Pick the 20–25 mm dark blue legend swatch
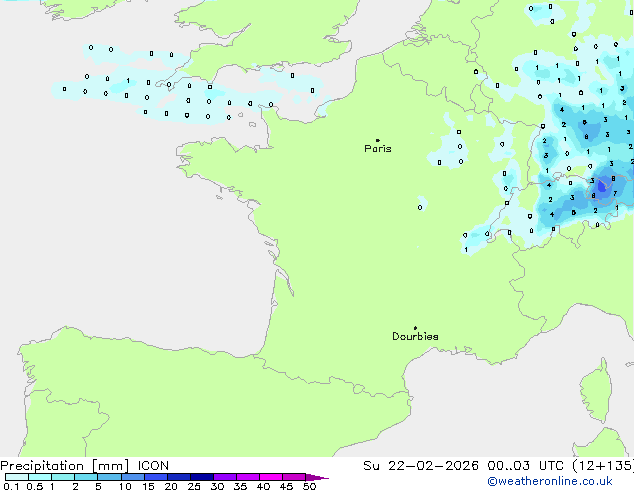The image size is (634, 490). click(x=179, y=477)
